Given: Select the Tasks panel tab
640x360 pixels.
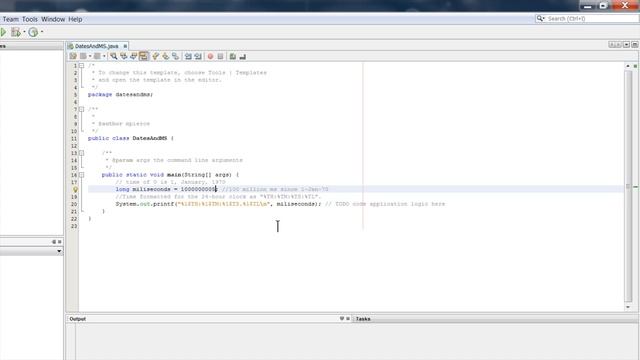Looking at the screenshot, I should pyautogui.click(x=363, y=319).
